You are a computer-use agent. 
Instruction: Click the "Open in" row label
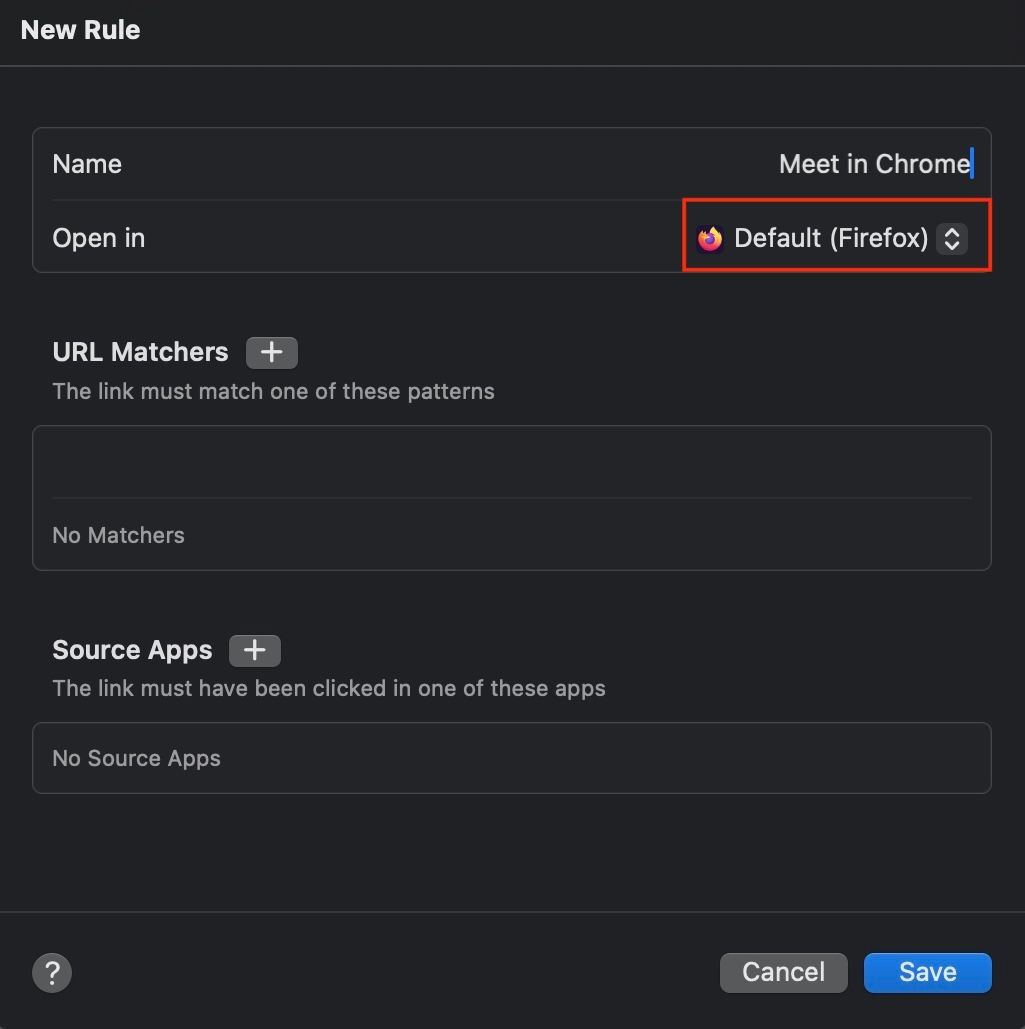[99, 238]
